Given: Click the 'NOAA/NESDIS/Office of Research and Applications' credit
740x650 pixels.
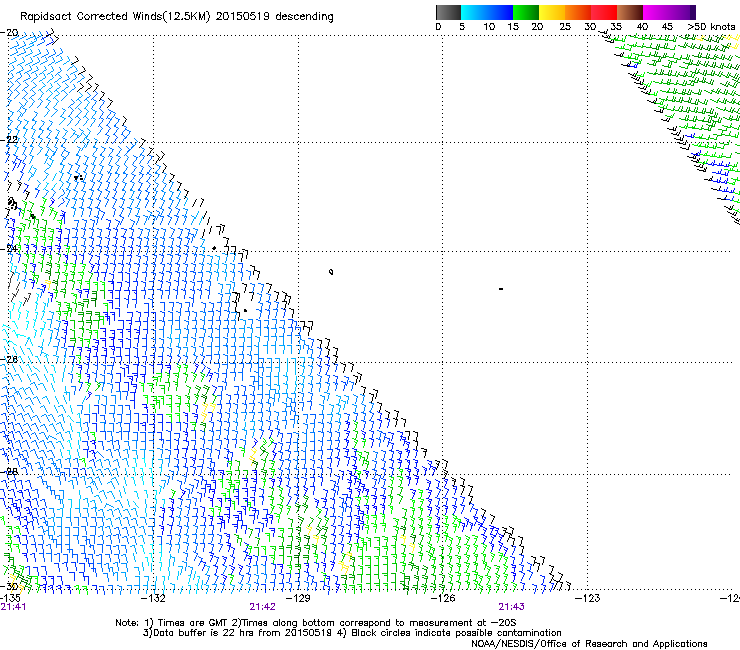Looking at the screenshot, I should [x=589, y=644].
